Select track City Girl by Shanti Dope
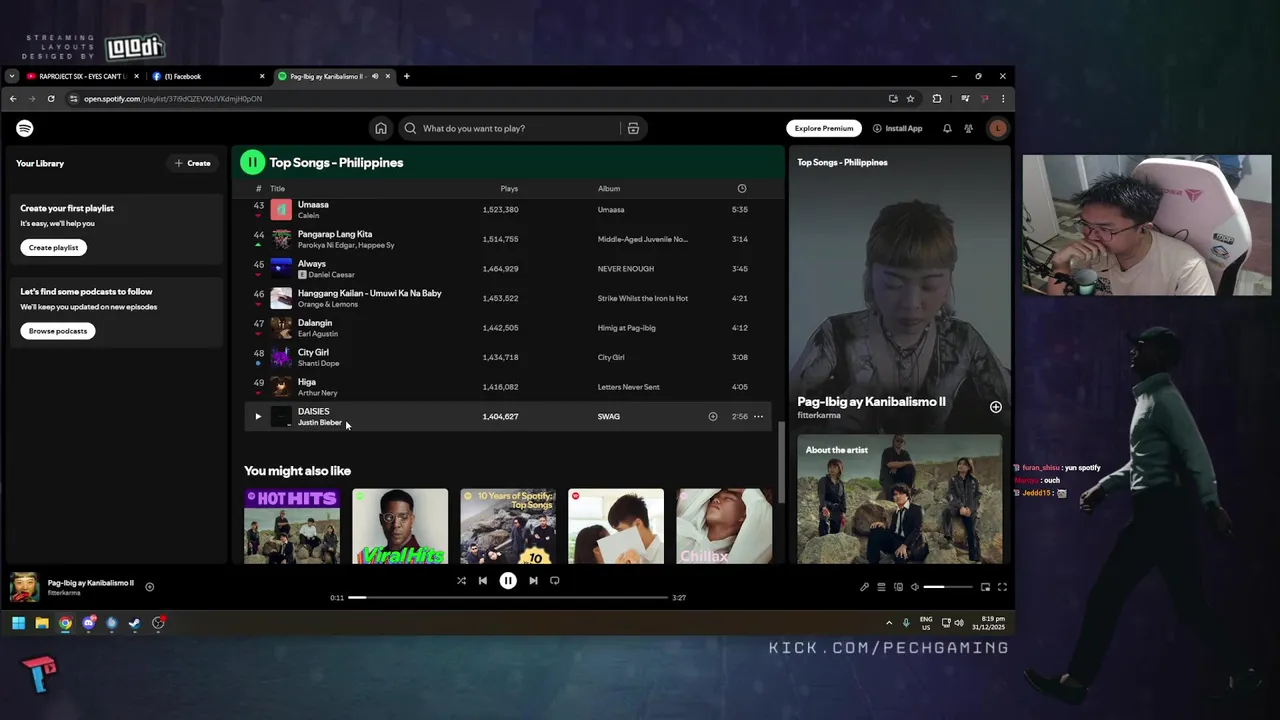 pos(508,357)
